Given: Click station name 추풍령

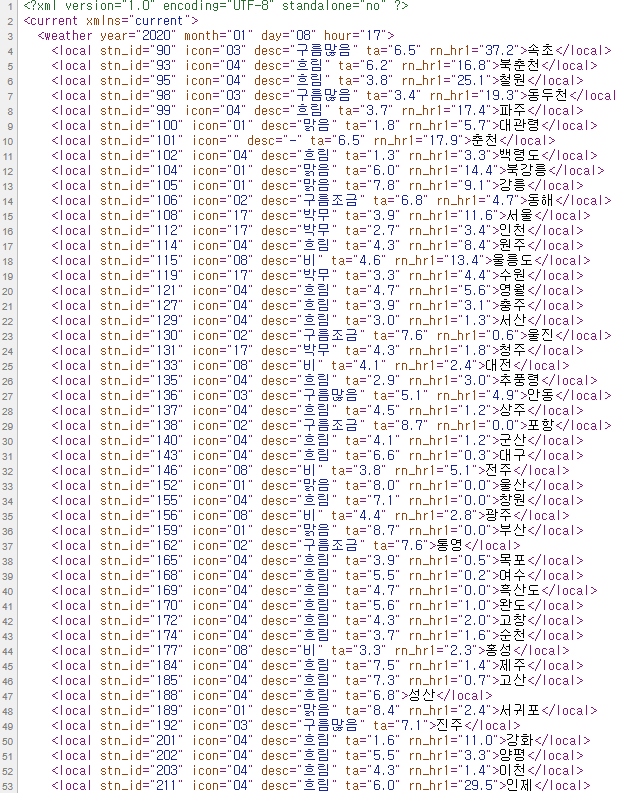Looking at the screenshot, I should [520, 380].
